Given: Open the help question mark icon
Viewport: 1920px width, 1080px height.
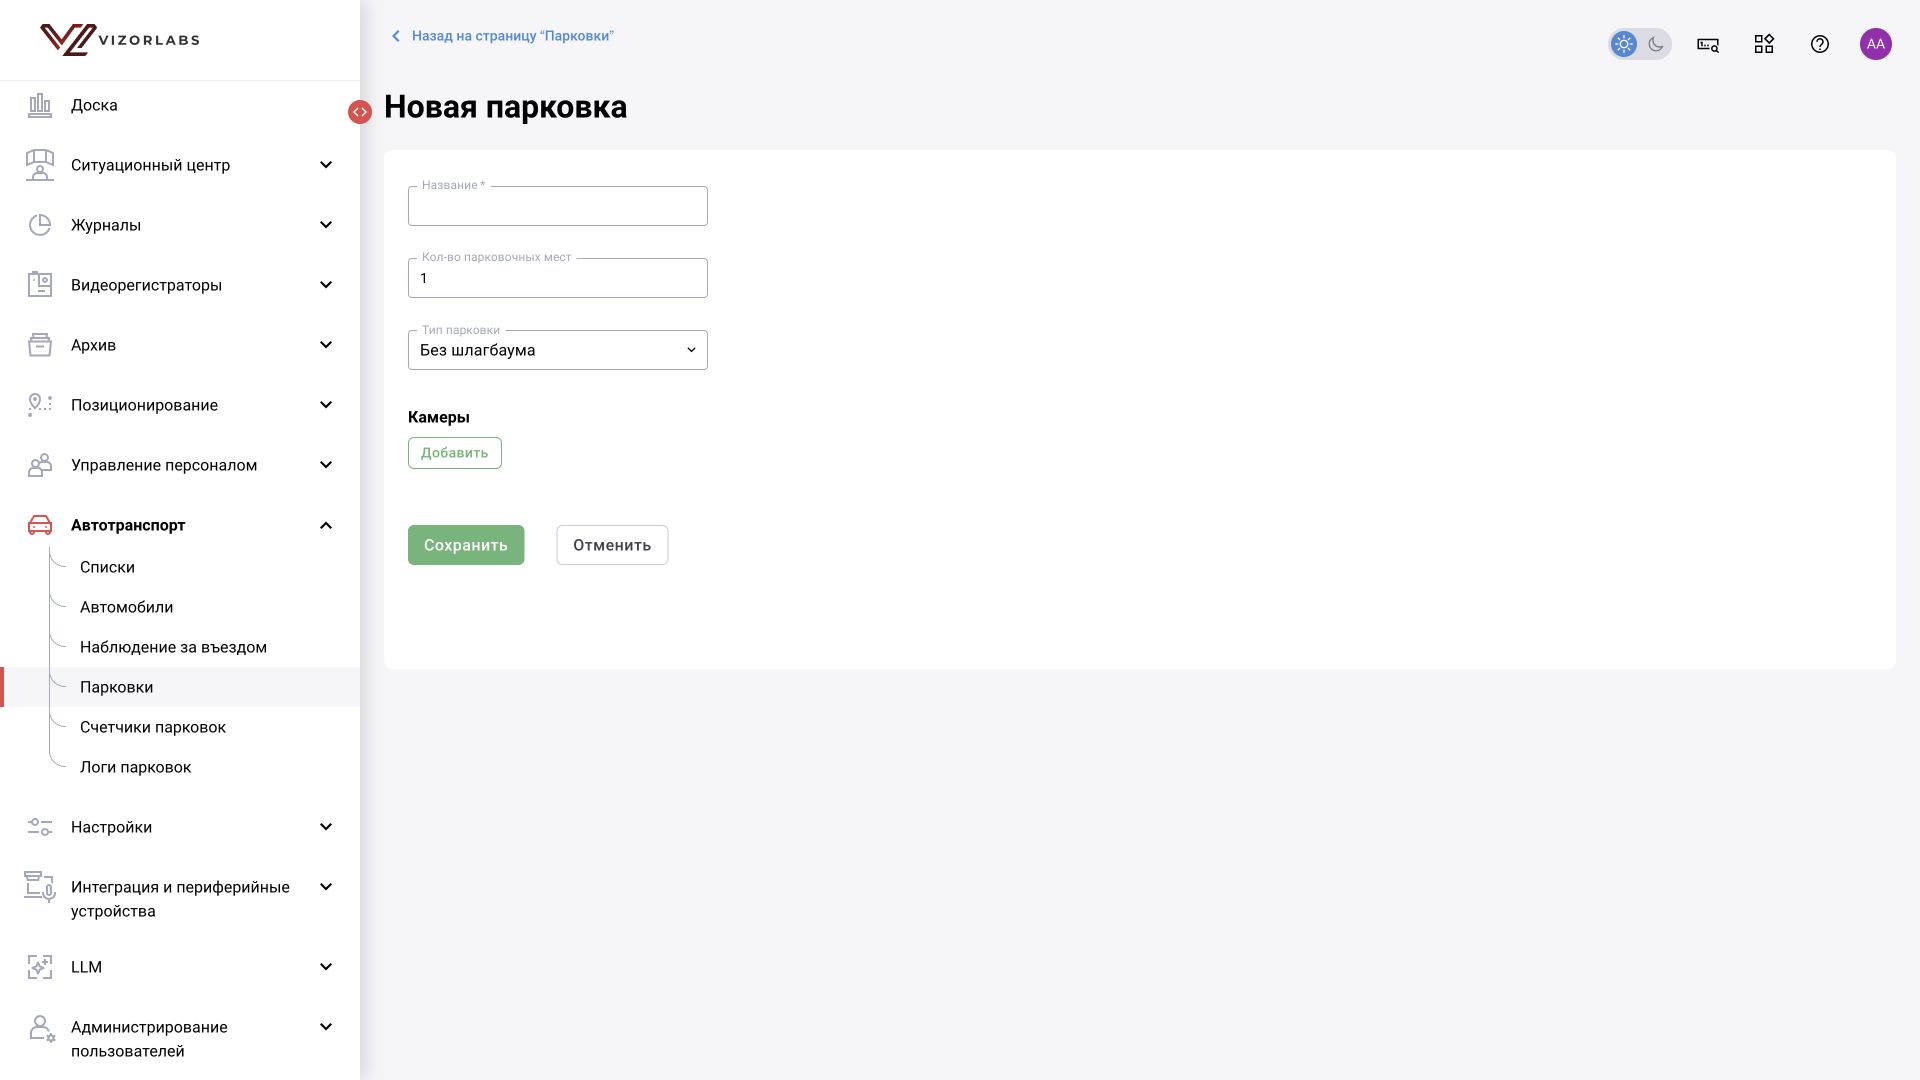Looking at the screenshot, I should pyautogui.click(x=1820, y=44).
